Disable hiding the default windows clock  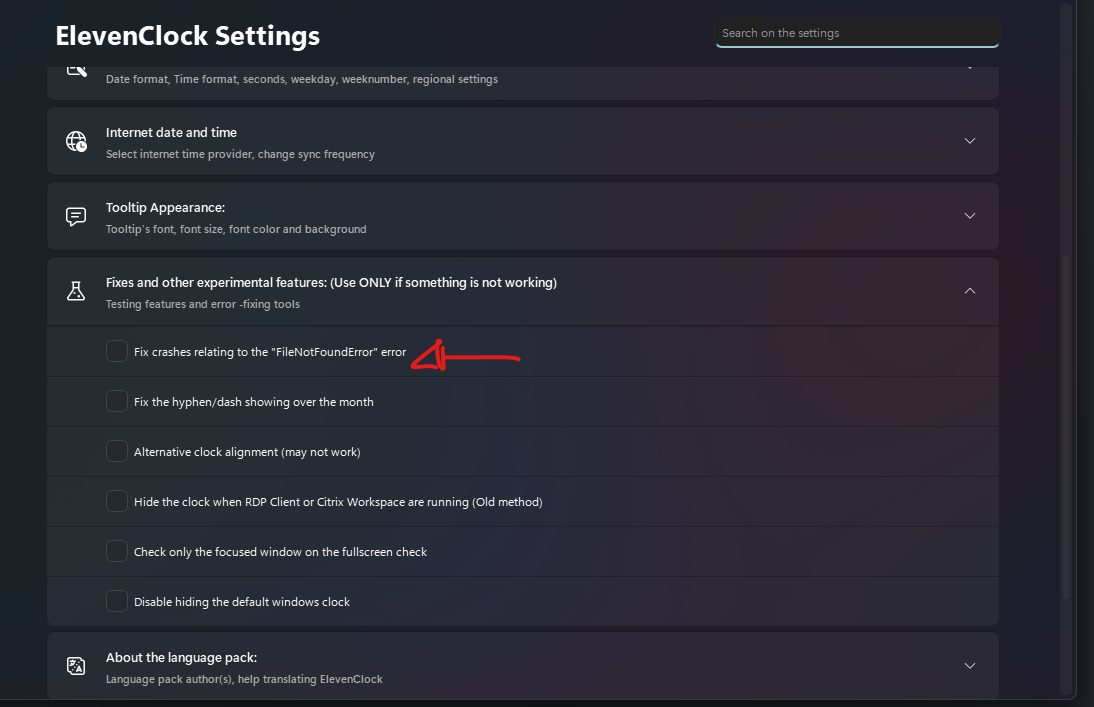click(x=117, y=600)
